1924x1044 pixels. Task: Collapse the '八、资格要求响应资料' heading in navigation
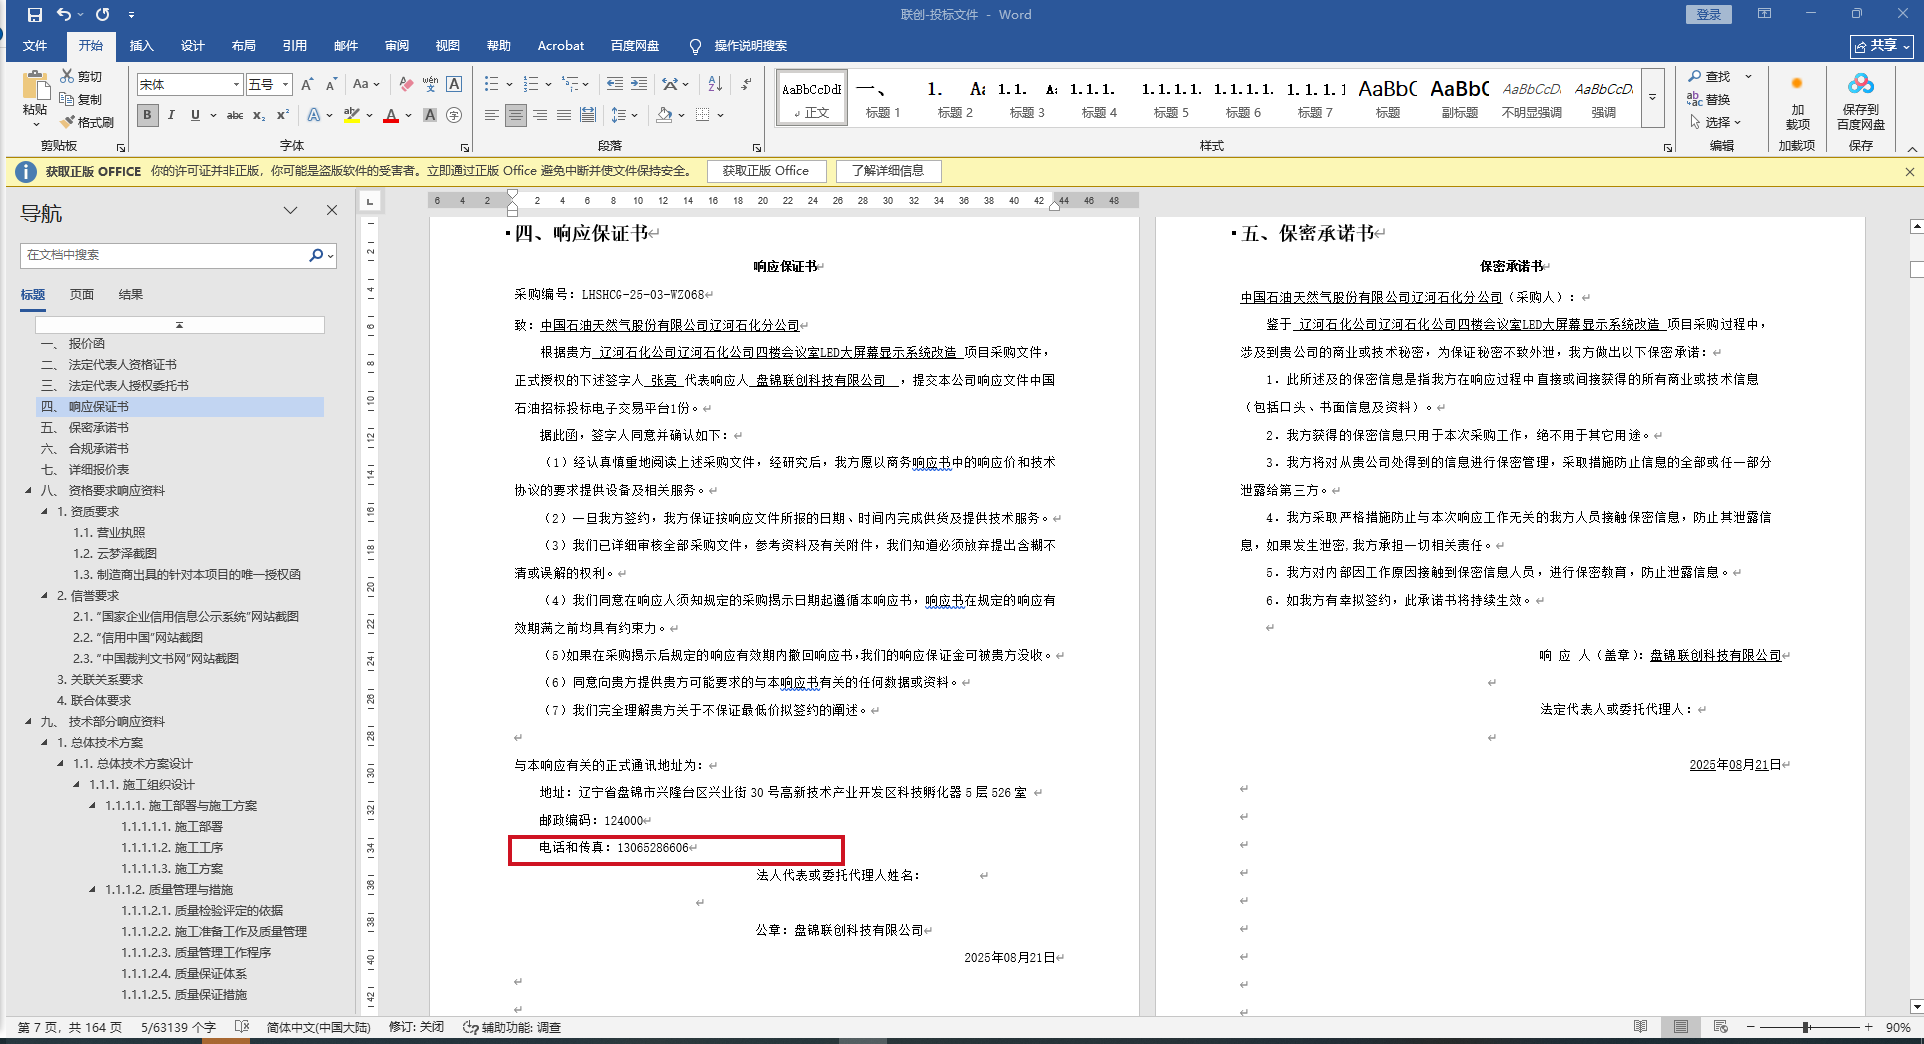point(28,491)
